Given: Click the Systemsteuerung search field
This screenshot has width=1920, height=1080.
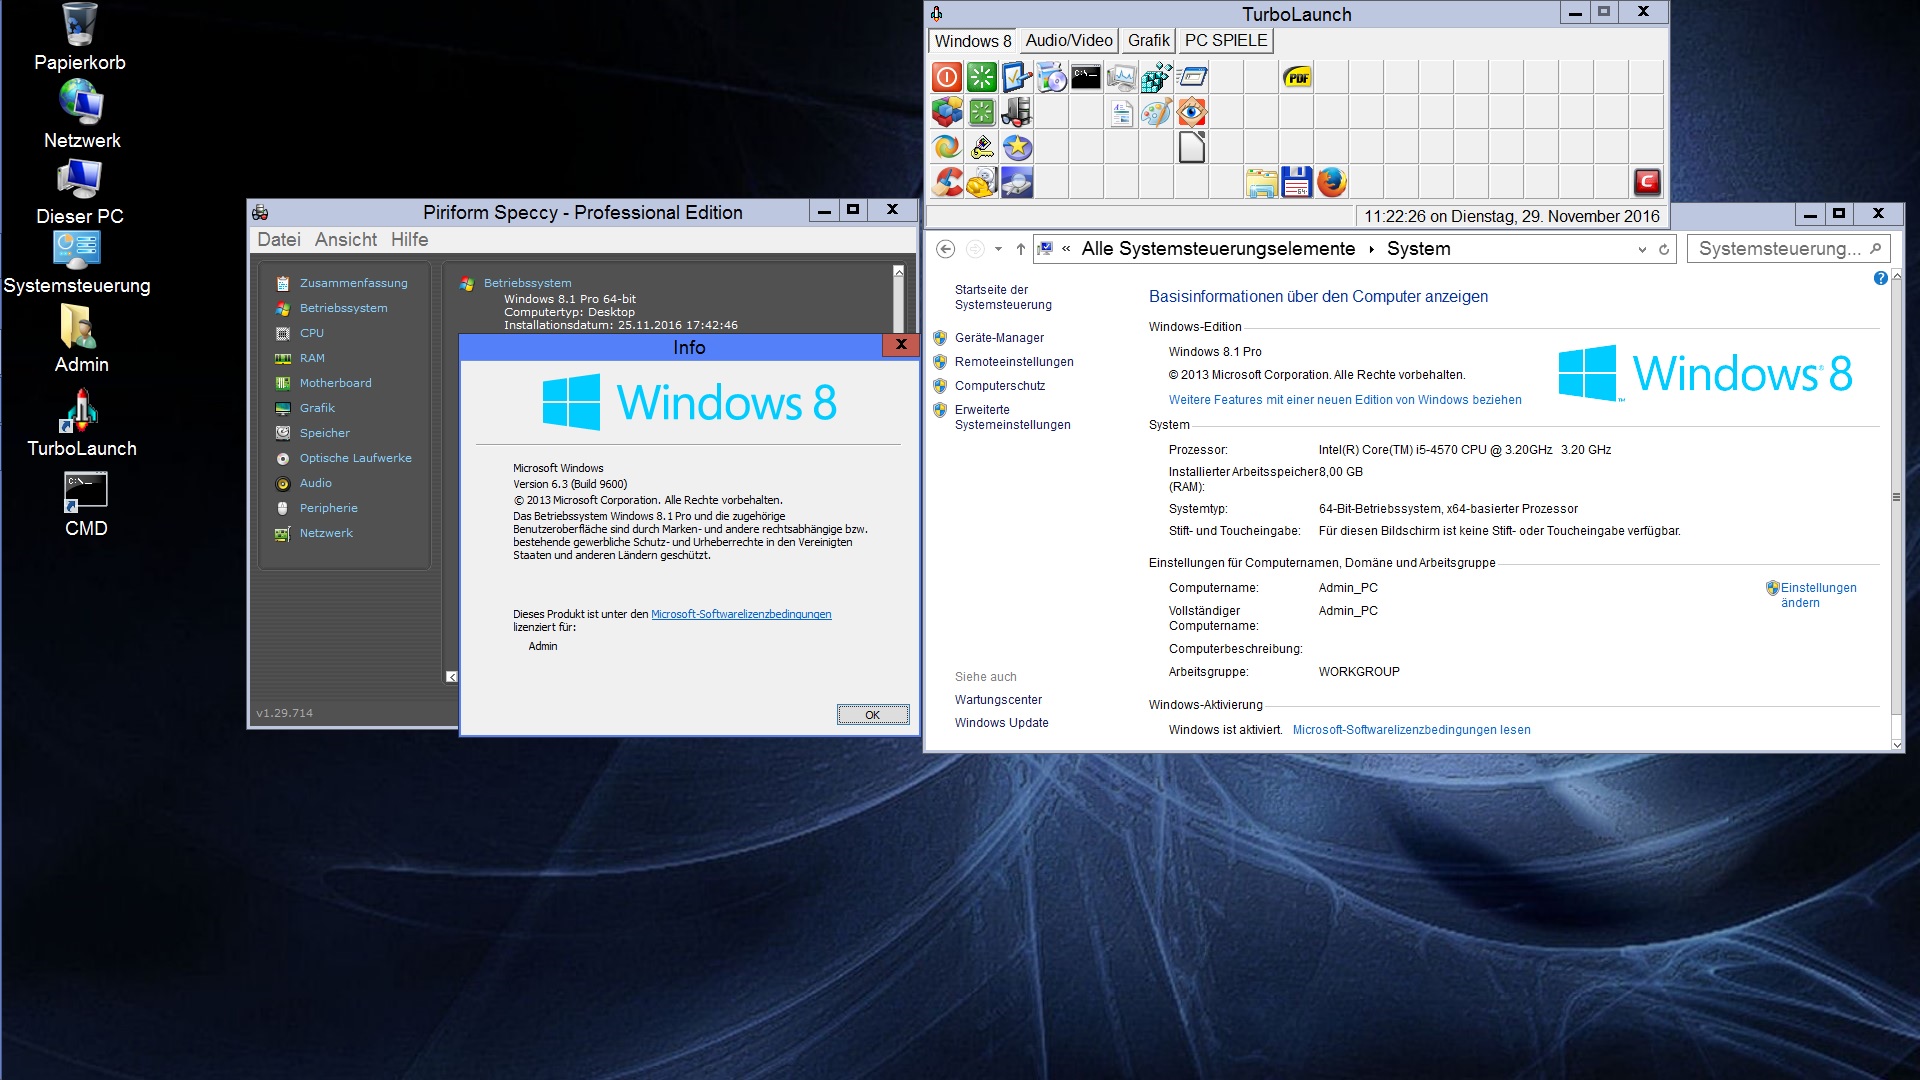Looking at the screenshot, I should (1778, 249).
